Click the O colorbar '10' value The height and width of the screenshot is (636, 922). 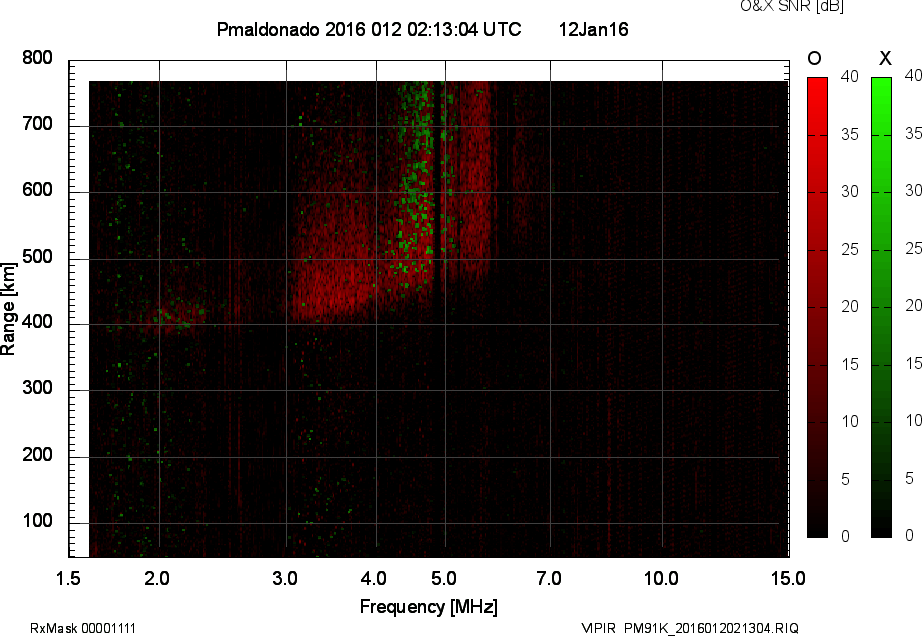coord(850,421)
